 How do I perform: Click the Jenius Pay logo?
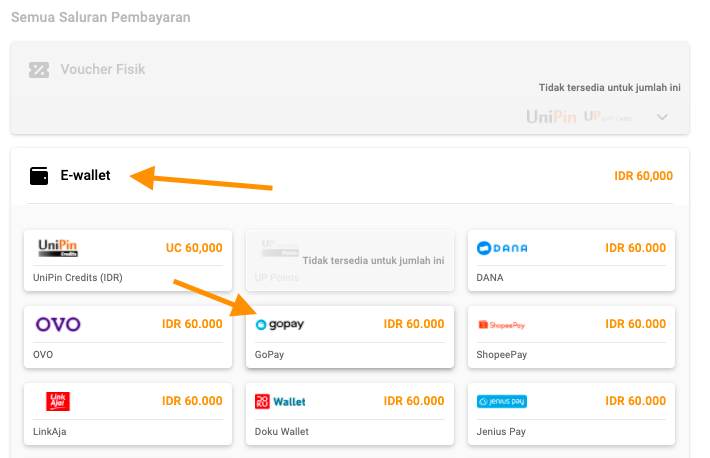pos(502,401)
